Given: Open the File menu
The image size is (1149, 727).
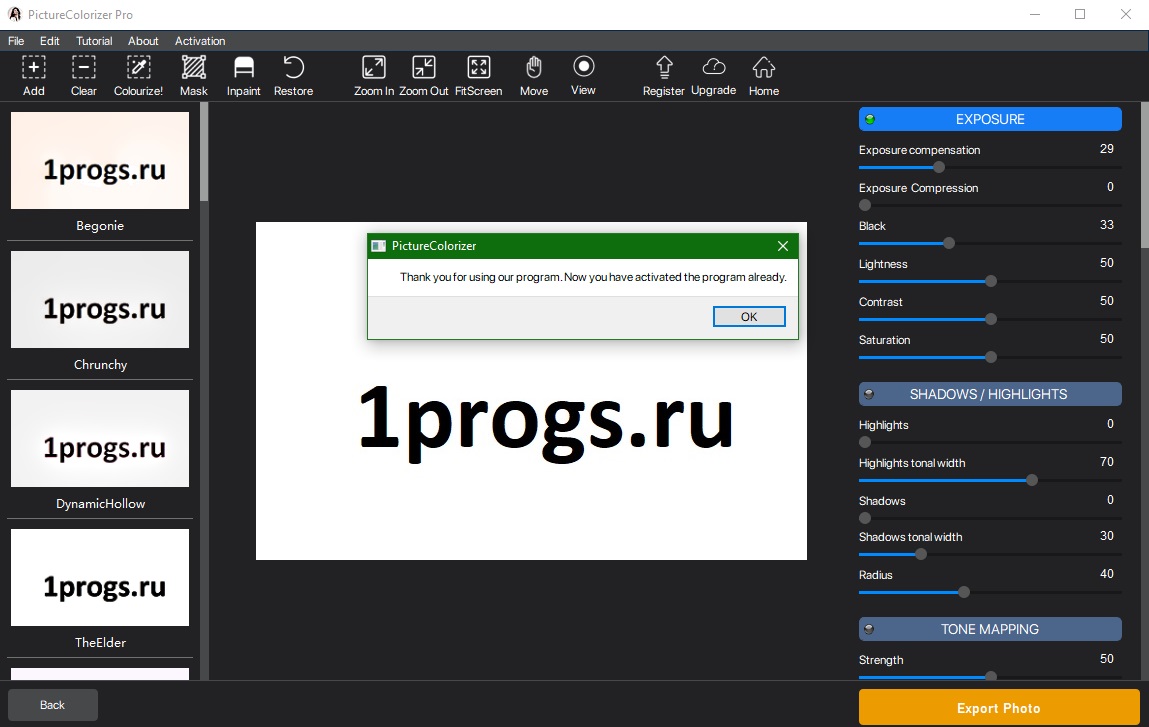Looking at the screenshot, I should (16, 41).
